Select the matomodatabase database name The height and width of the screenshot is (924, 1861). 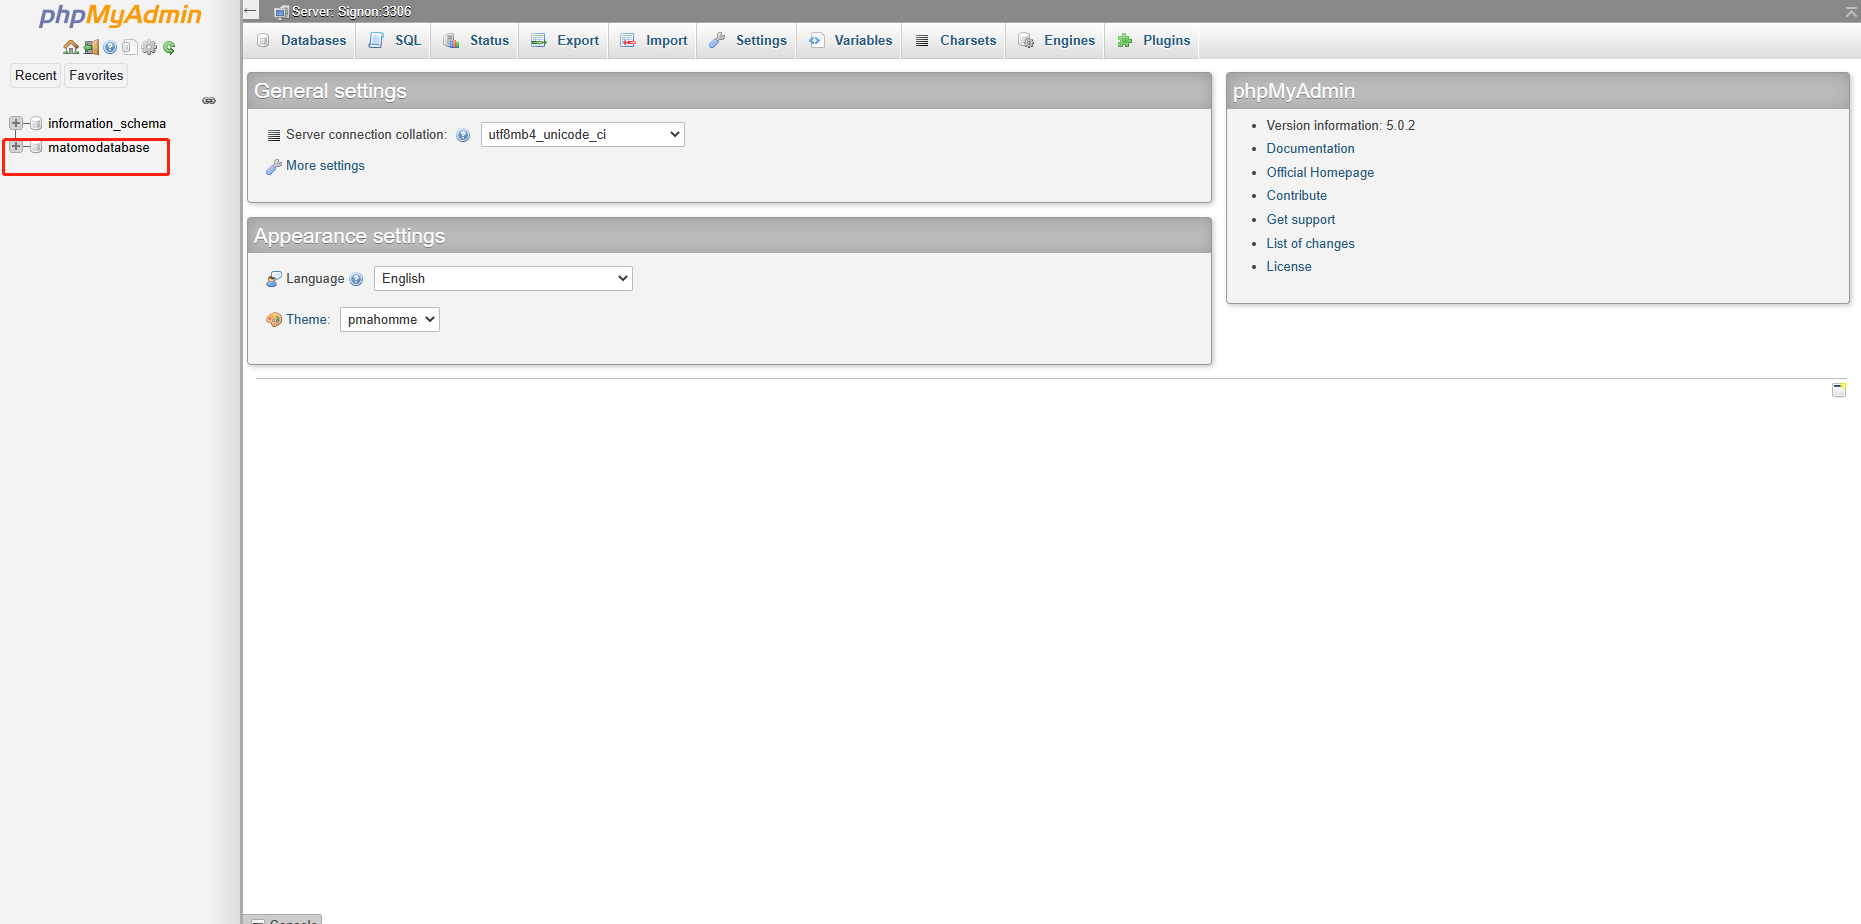coord(99,148)
